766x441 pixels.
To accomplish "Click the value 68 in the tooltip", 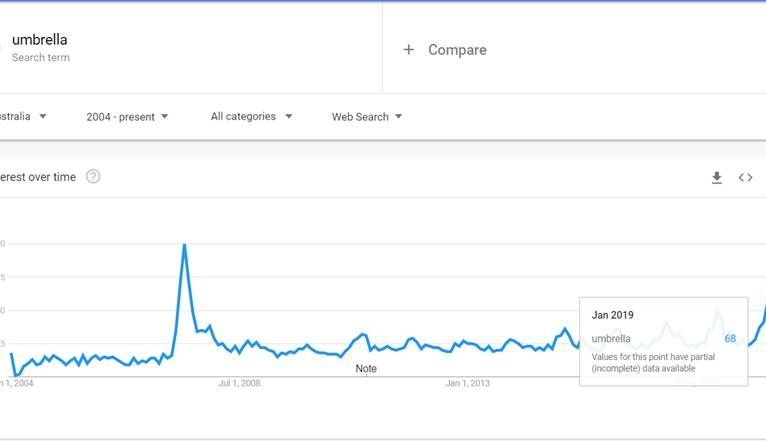I will pyautogui.click(x=730, y=339).
